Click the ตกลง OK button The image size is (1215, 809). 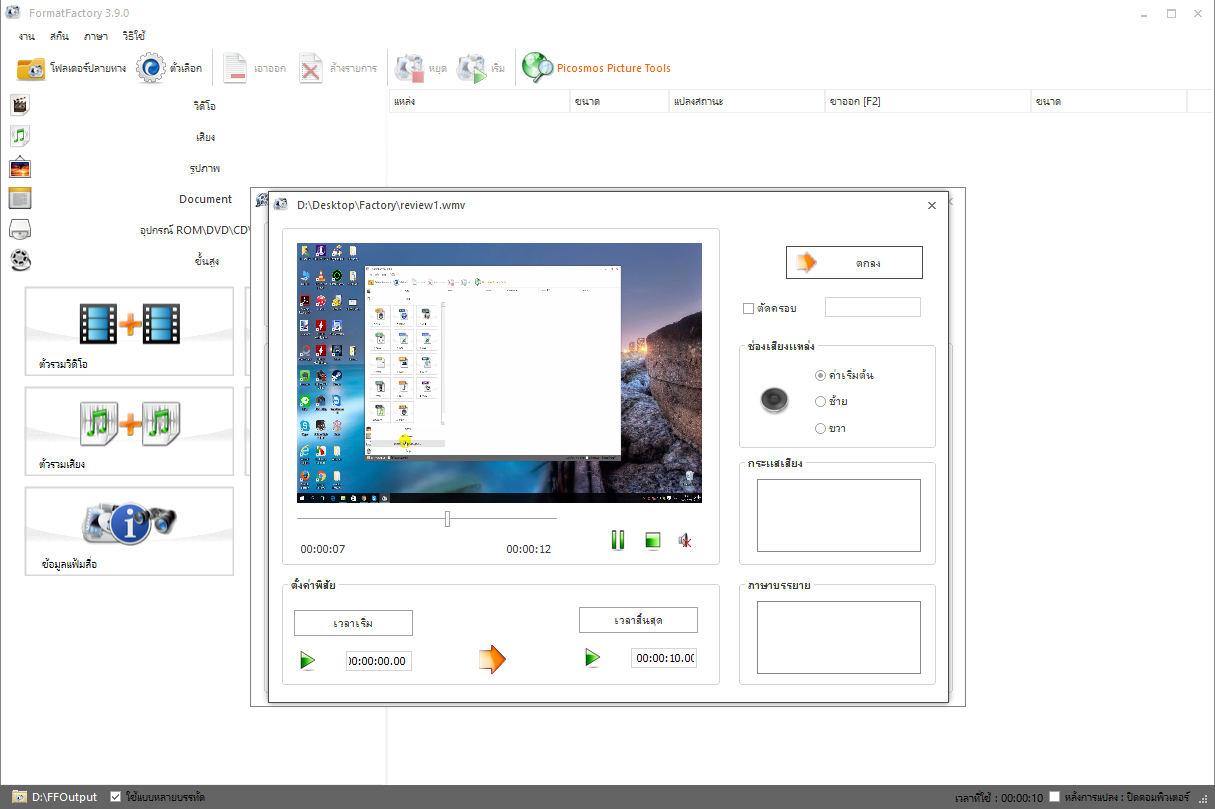[854, 263]
